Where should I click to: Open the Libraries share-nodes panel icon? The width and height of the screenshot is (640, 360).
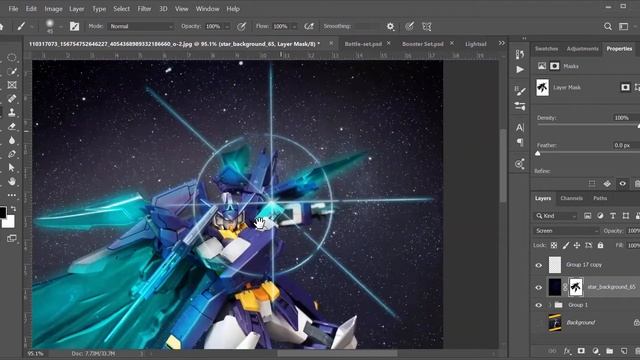coord(520,164)
